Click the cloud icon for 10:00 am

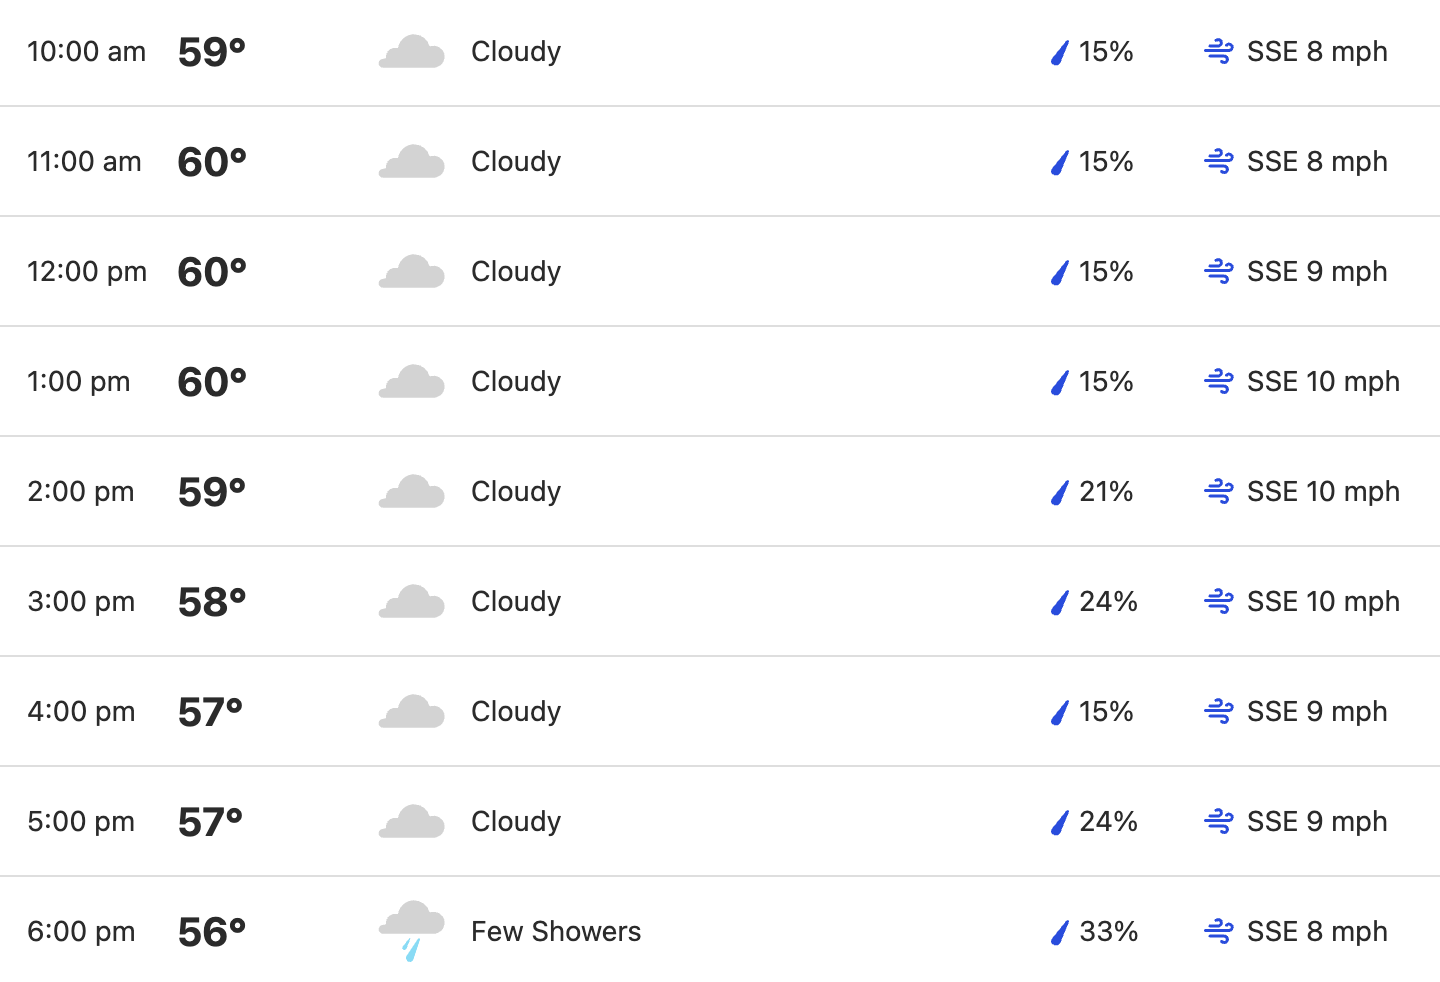click(411, 51)
